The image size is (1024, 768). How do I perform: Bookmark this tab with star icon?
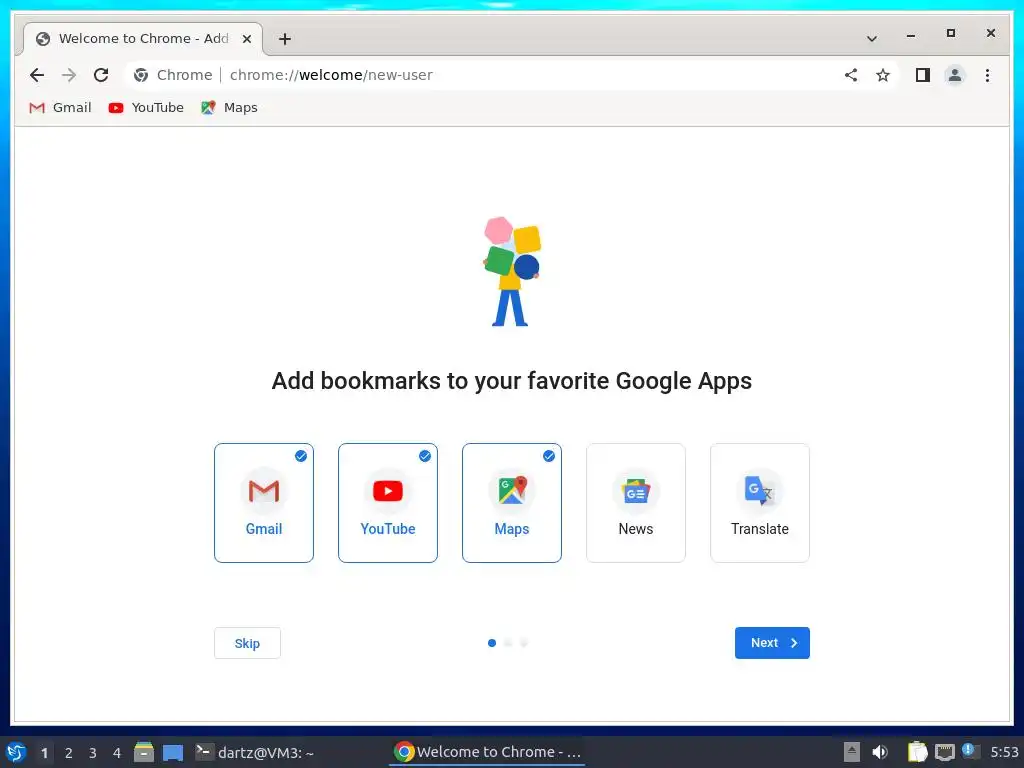883,75
